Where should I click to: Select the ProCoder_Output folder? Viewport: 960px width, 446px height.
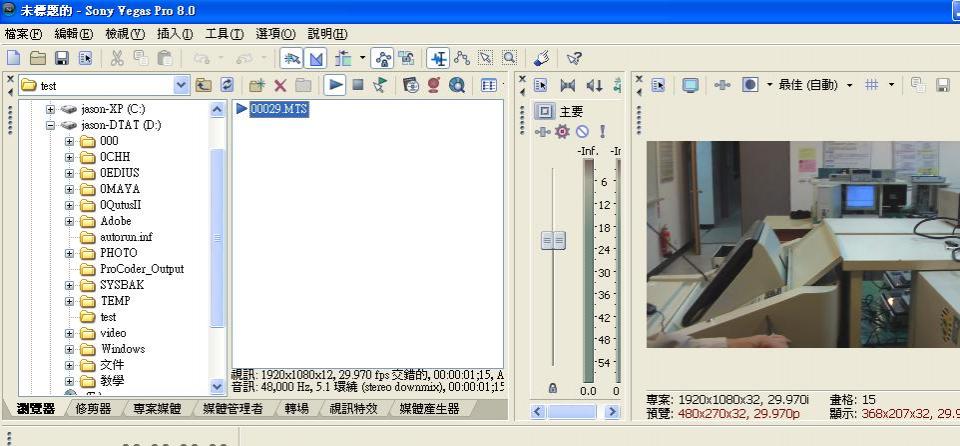tap(141, 269)
